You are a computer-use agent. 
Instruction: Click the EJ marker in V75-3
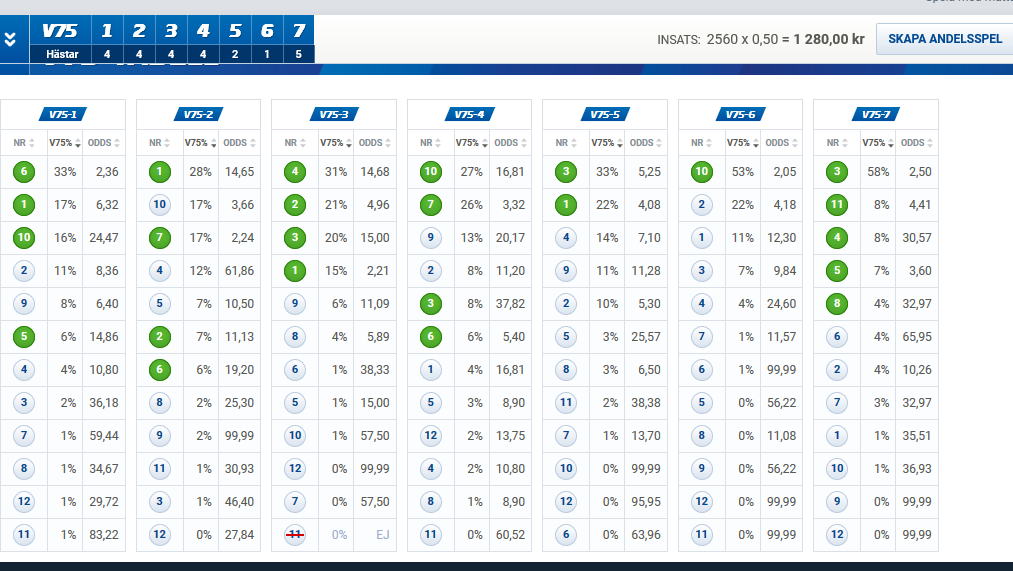382,535
